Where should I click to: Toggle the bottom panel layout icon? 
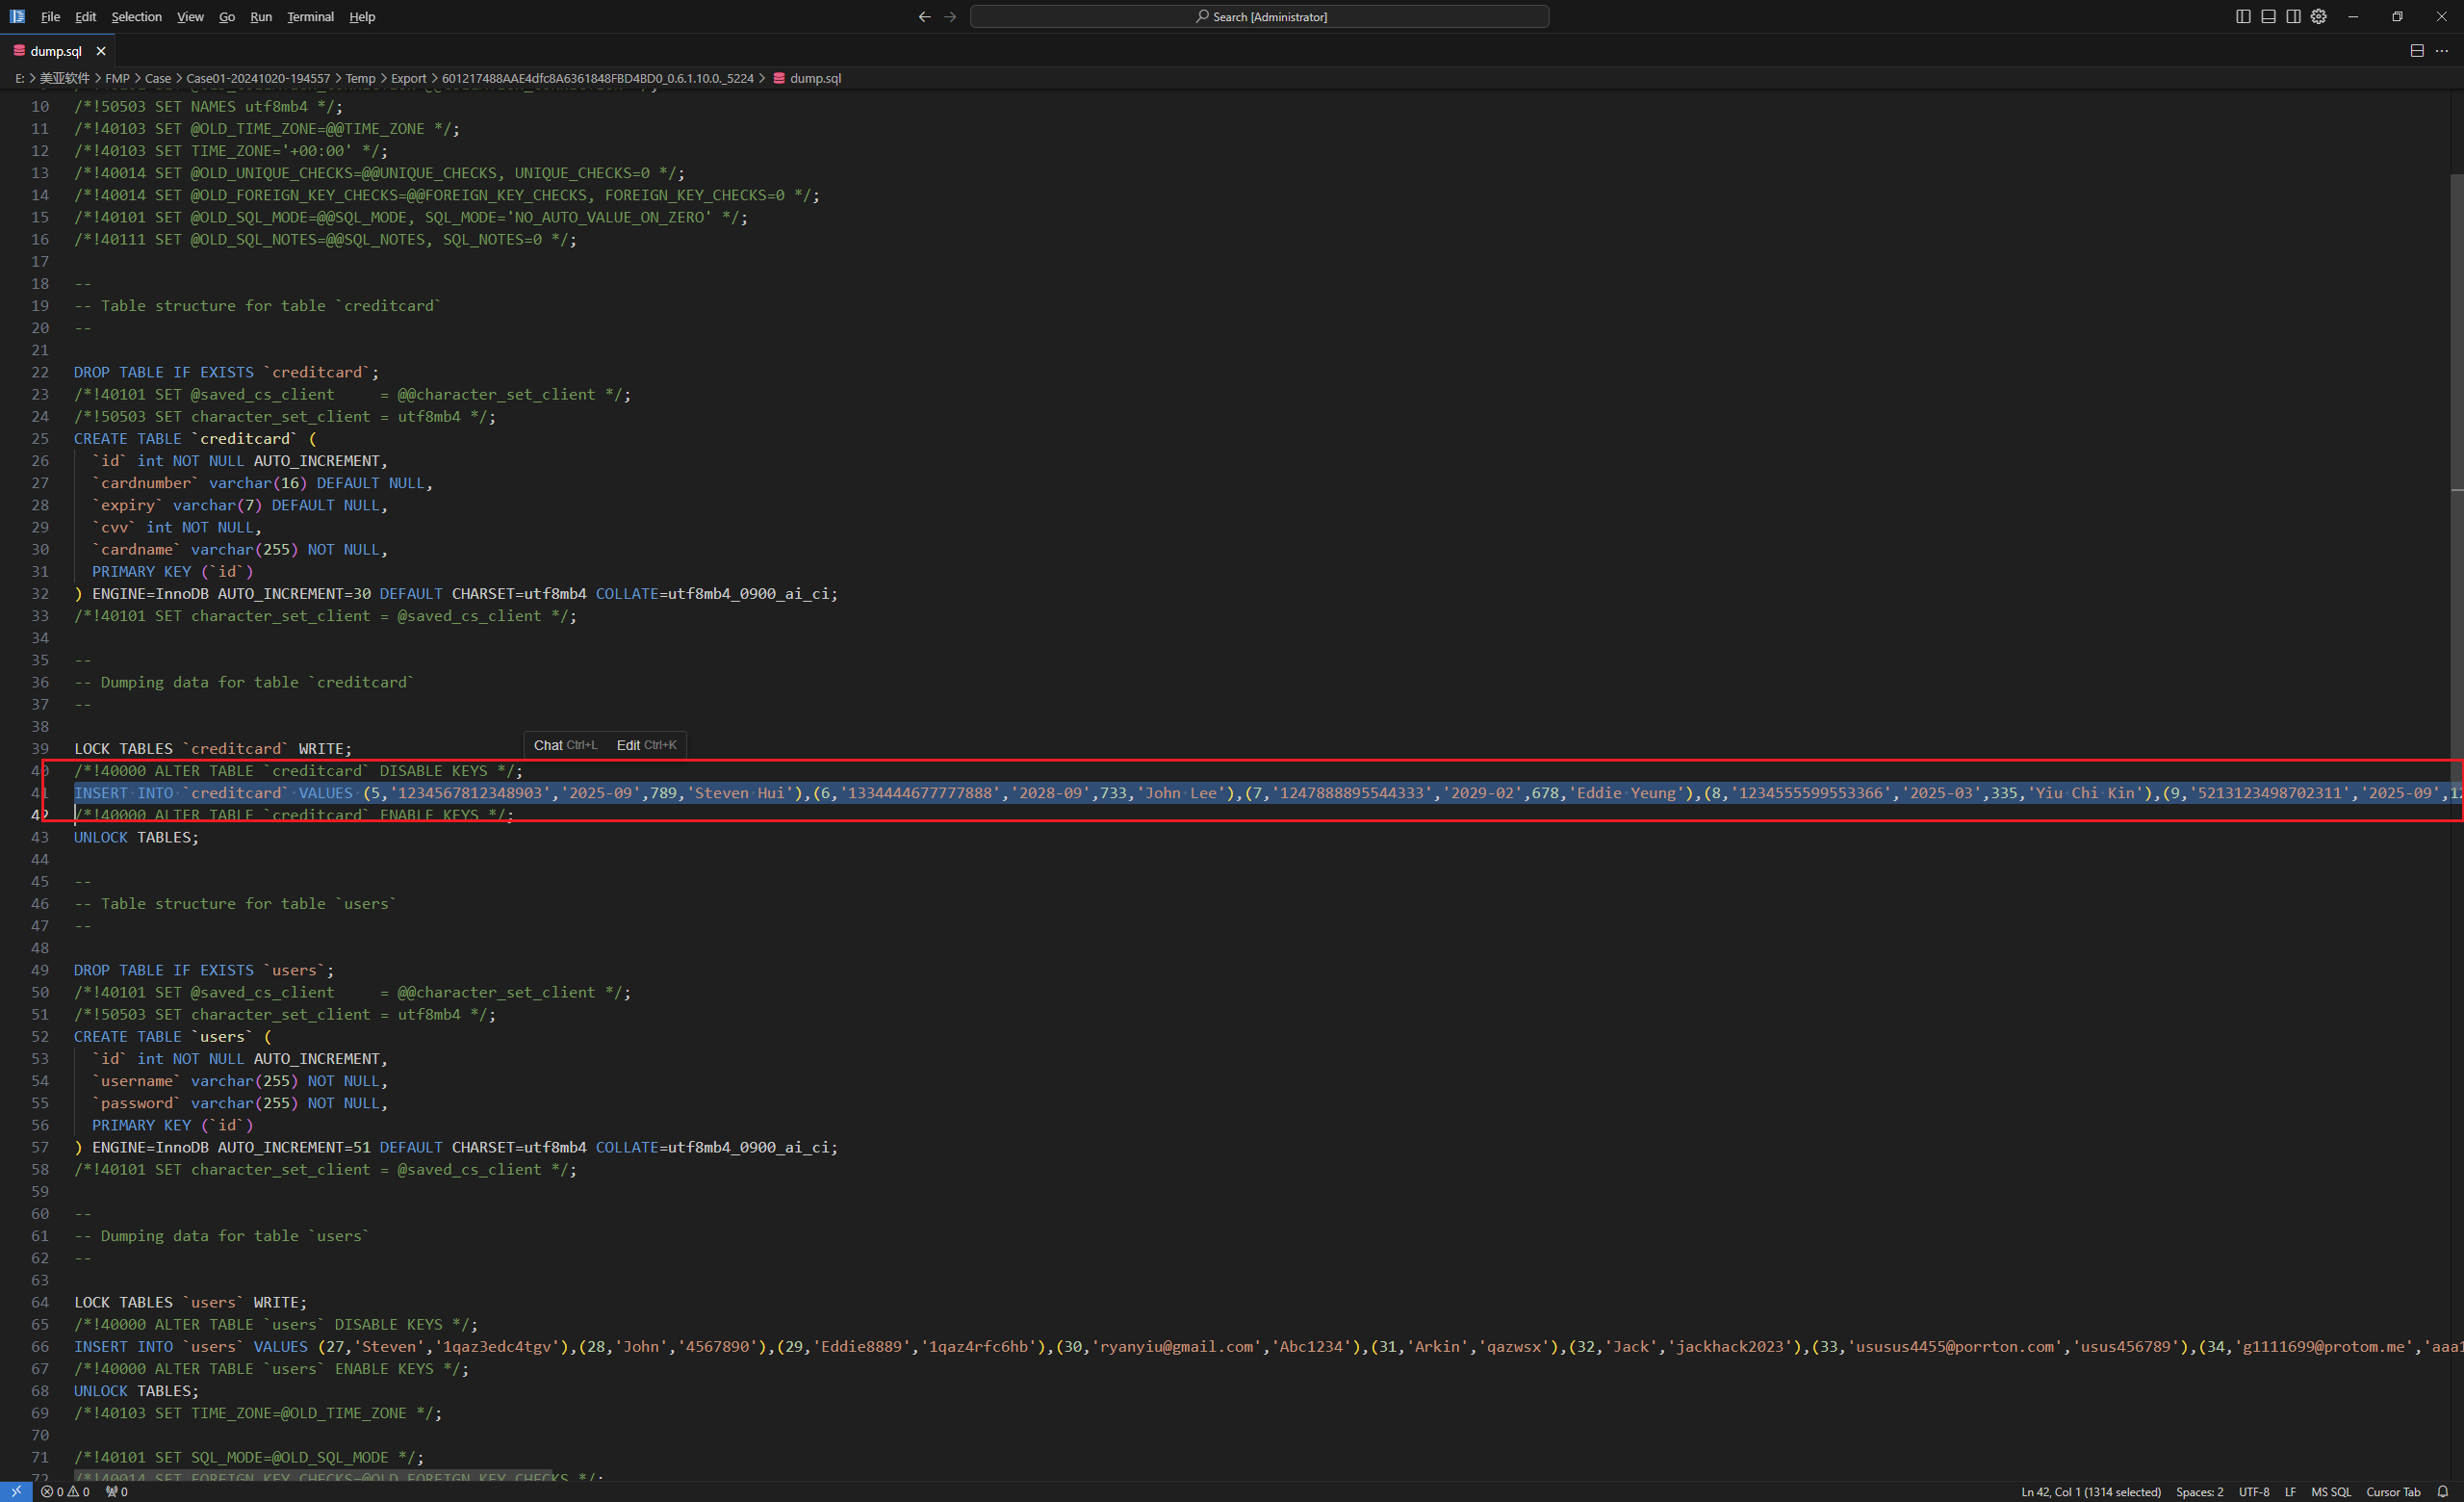click(2268, 17)
